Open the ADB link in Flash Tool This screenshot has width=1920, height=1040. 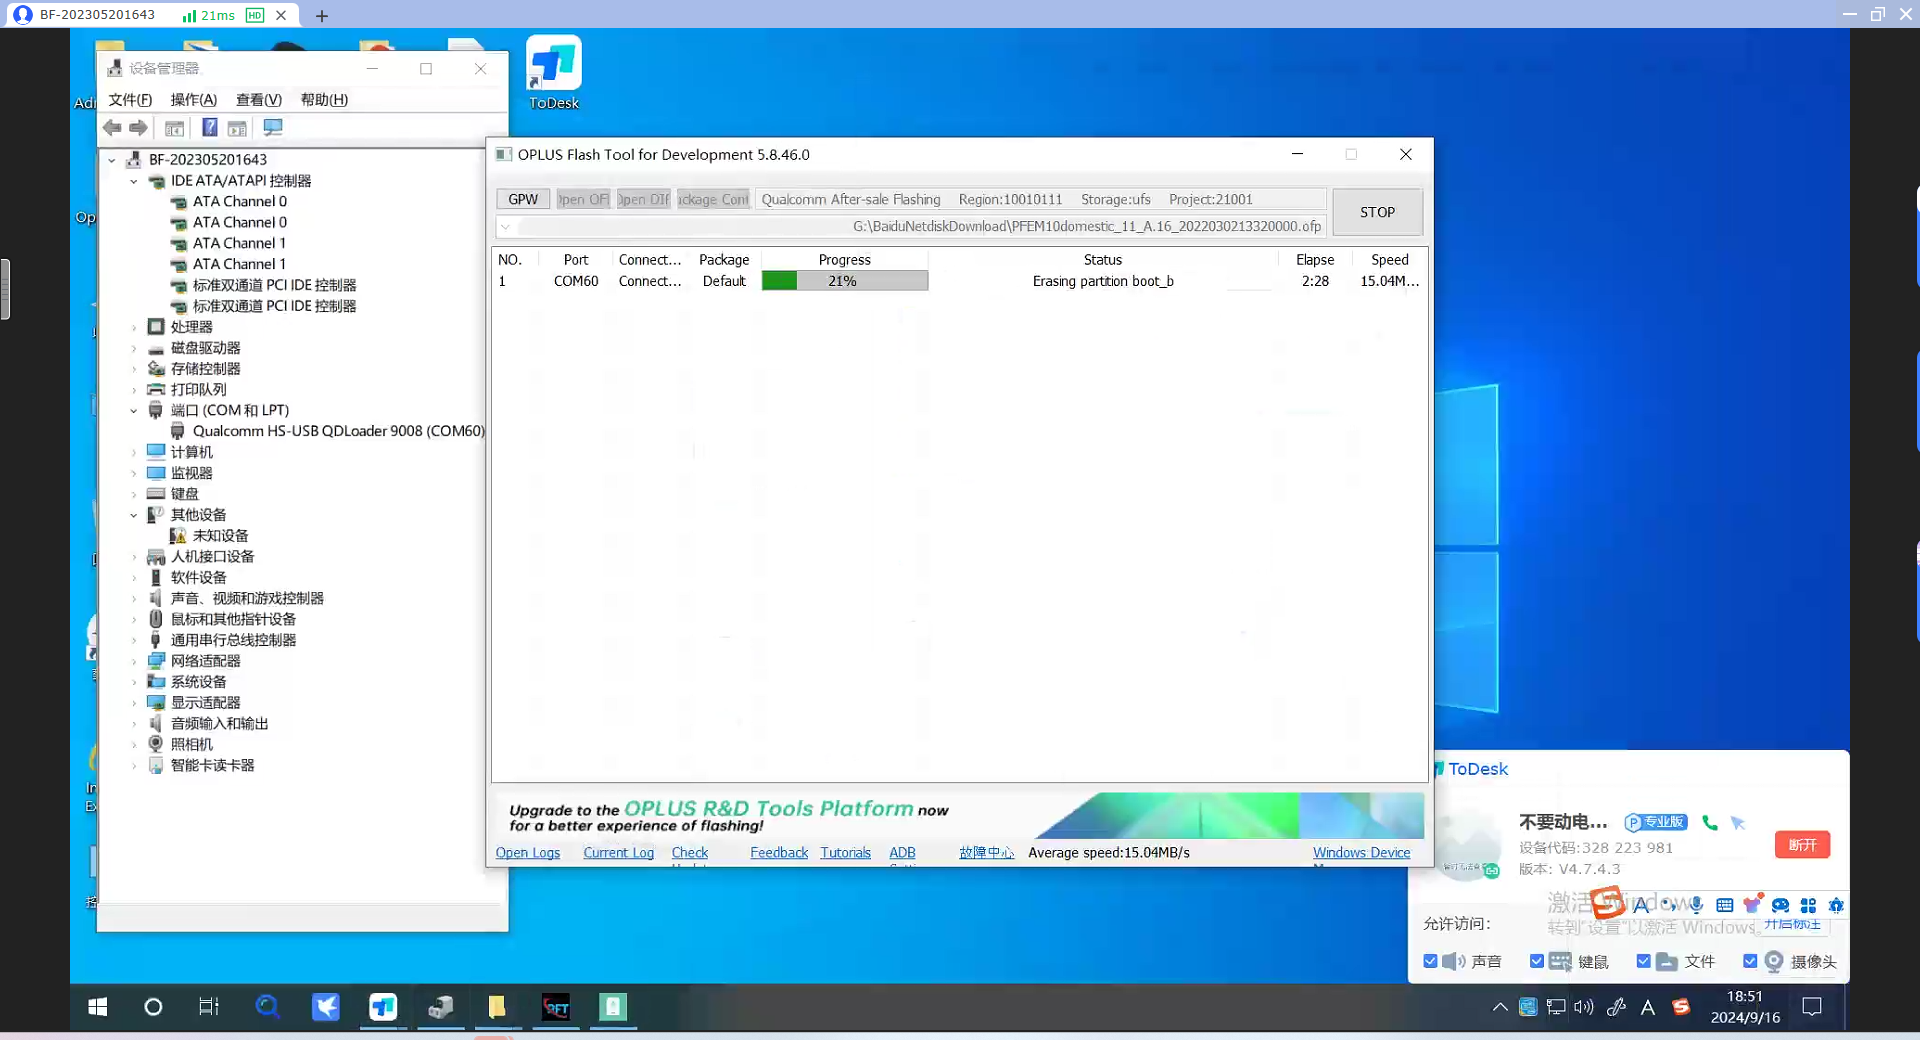point(903,853)
